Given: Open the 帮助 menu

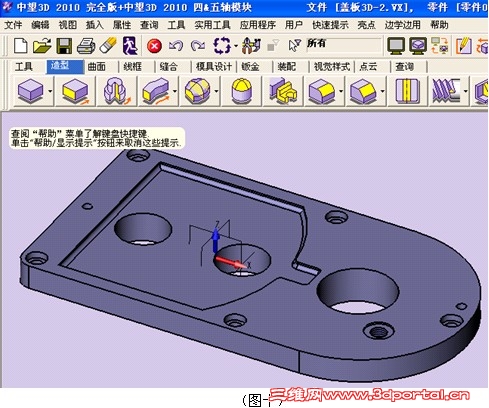Looking at the screenshot, I should [x=439, y=25].
